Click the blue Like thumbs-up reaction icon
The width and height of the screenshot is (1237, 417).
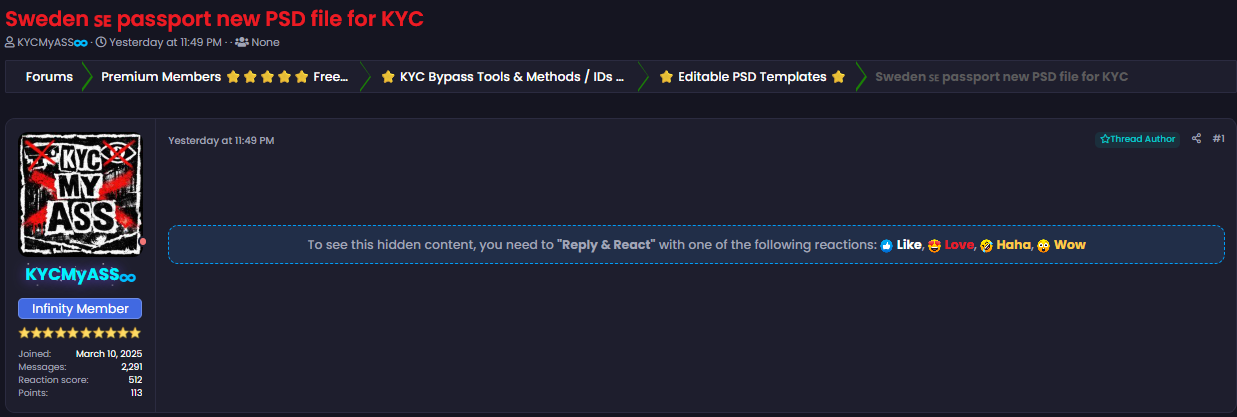tap(886, 245)
